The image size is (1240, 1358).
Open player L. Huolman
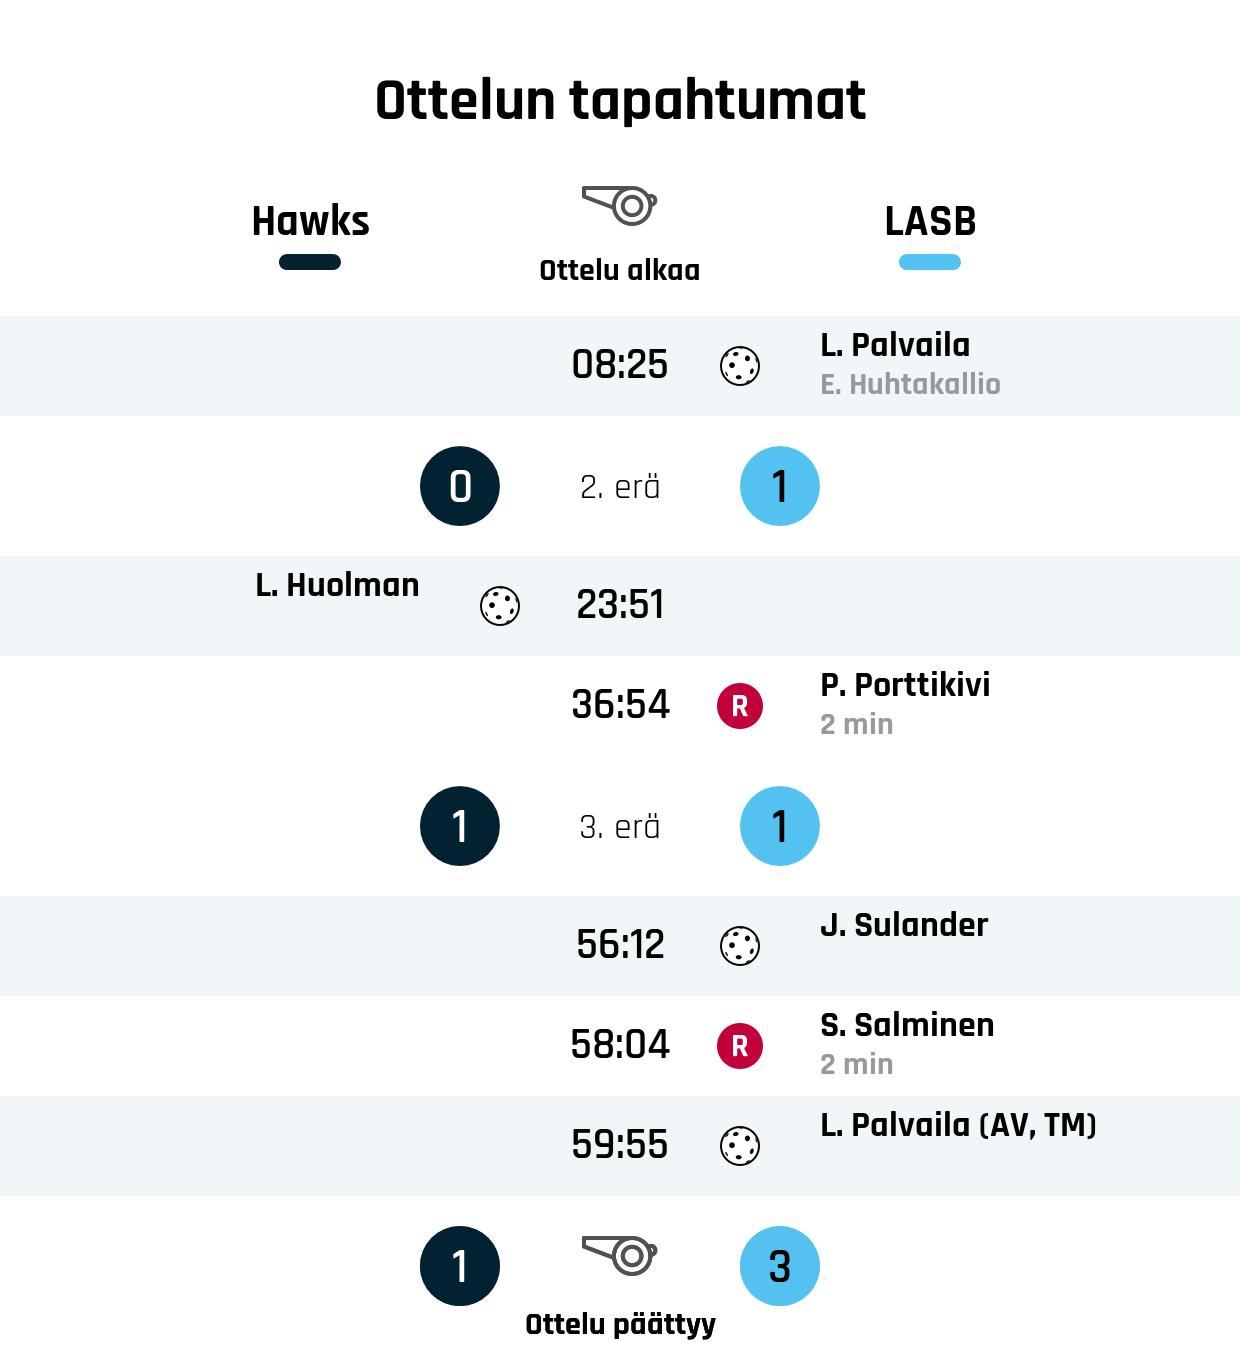point(337,585)
